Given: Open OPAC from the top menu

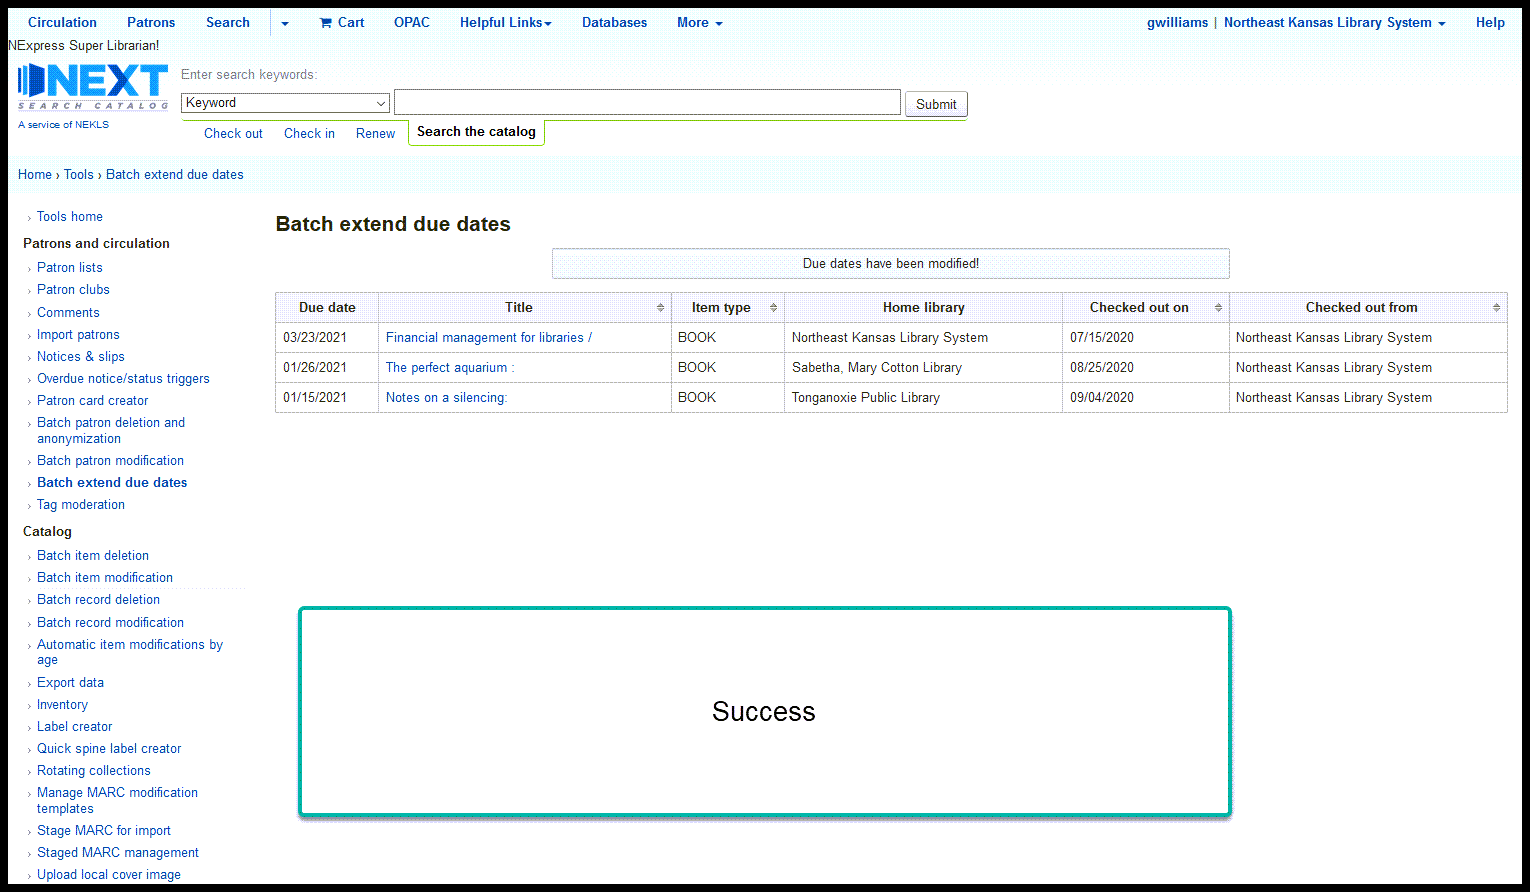Looking at the screenshot, I should 412,22.
